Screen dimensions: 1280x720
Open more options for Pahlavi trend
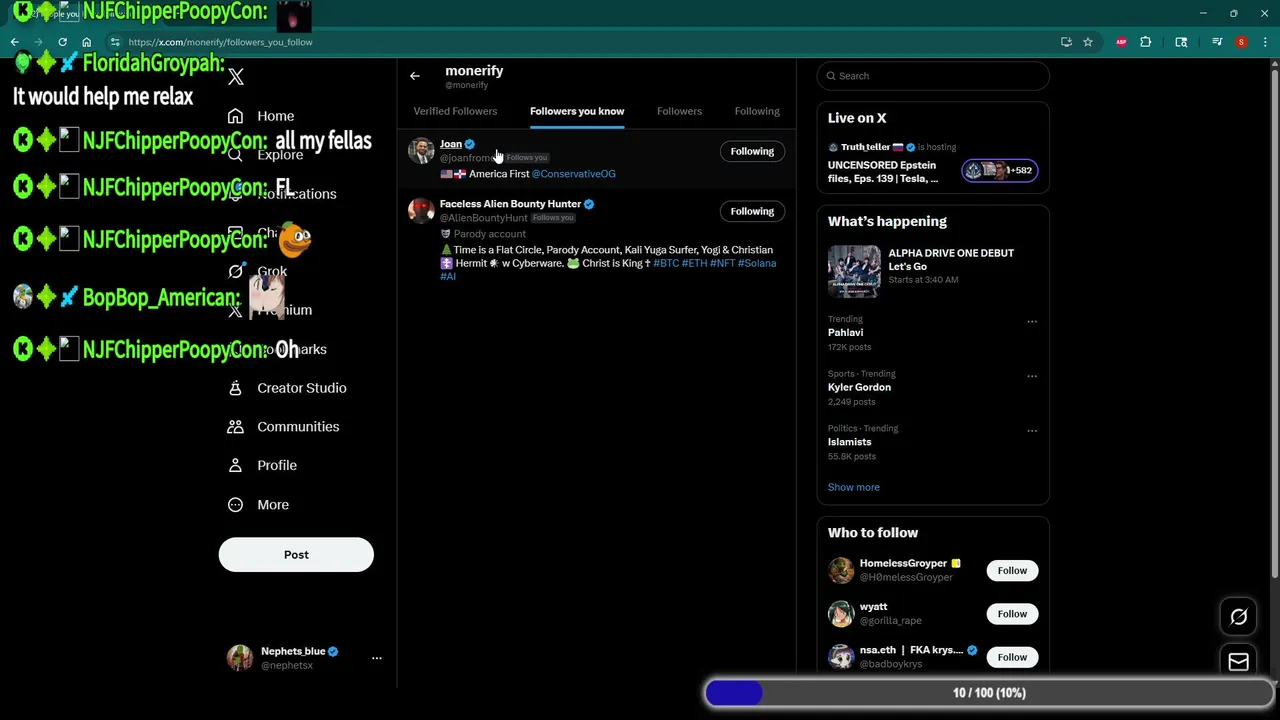[1032, 322]
